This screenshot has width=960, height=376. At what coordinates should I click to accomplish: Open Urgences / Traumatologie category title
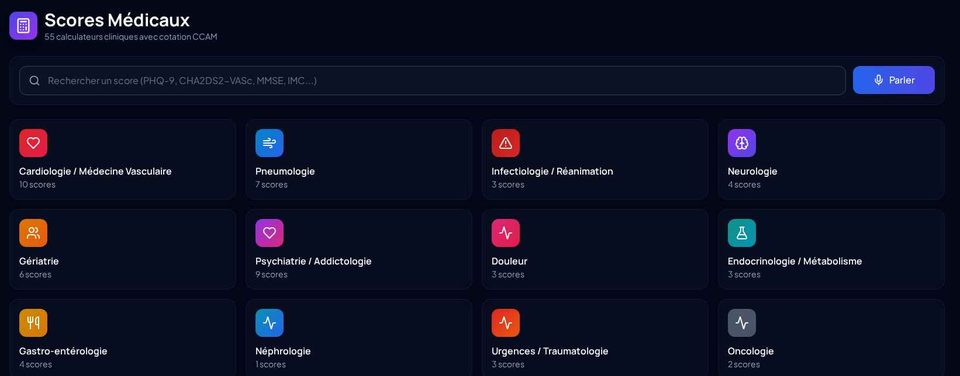[550, 352]
